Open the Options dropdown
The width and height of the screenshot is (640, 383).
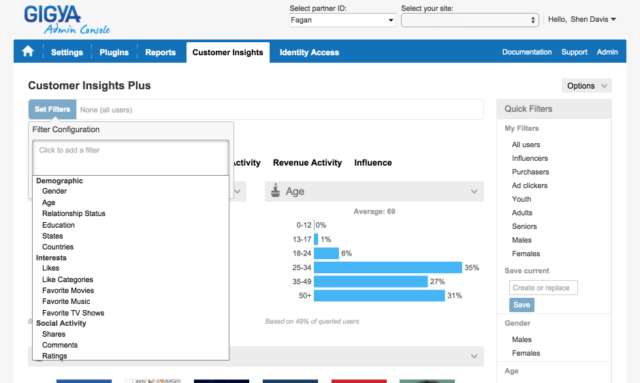pyautogui.click(x=586, y=86)
